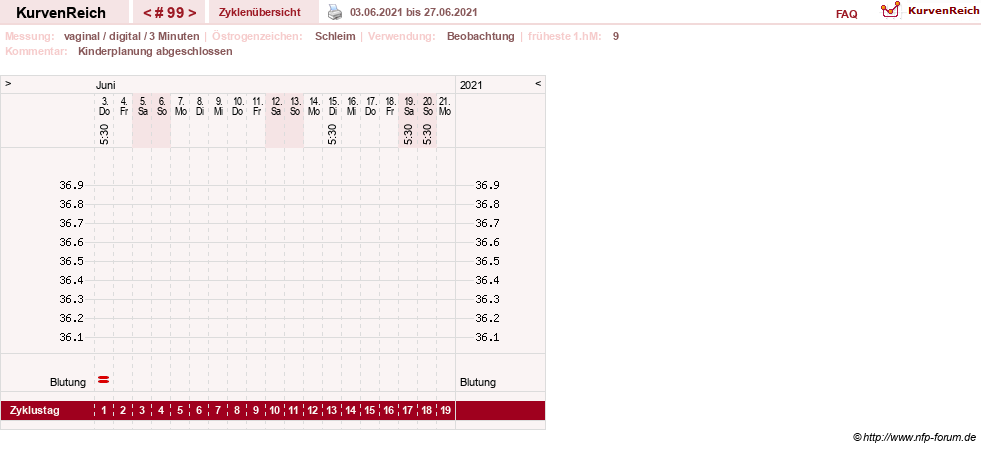This screenshot has height=449, width=981.
Task: Click the 5:30 time under 19. Sa
Action: 409,134
